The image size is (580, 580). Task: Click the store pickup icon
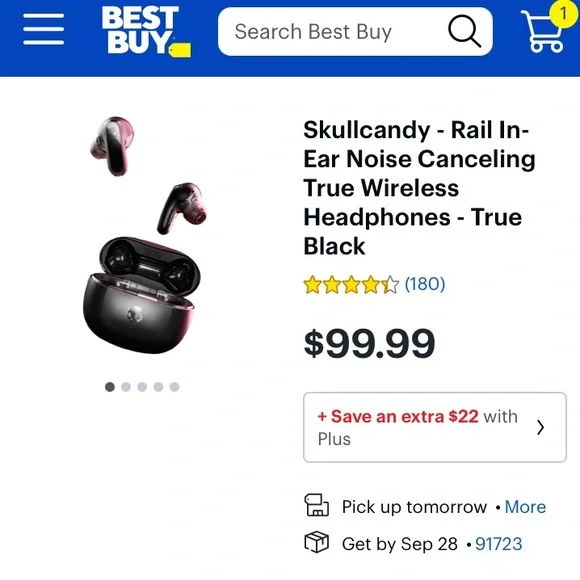(317, 505)
